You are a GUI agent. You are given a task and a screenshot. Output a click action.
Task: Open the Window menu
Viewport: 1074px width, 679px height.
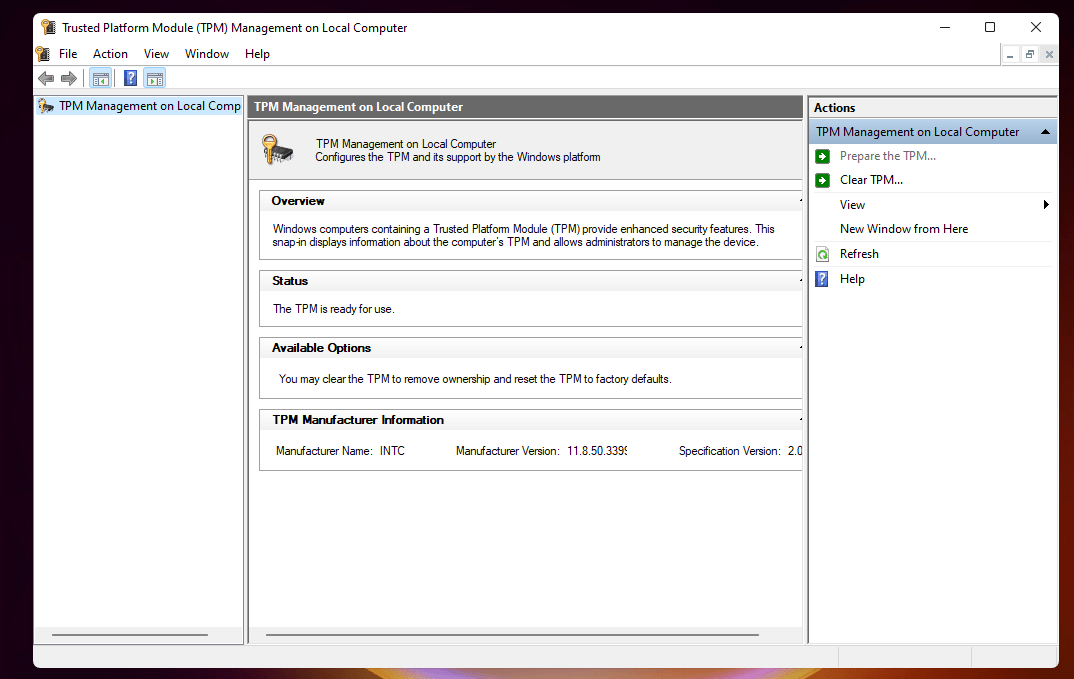coord(207,53)
